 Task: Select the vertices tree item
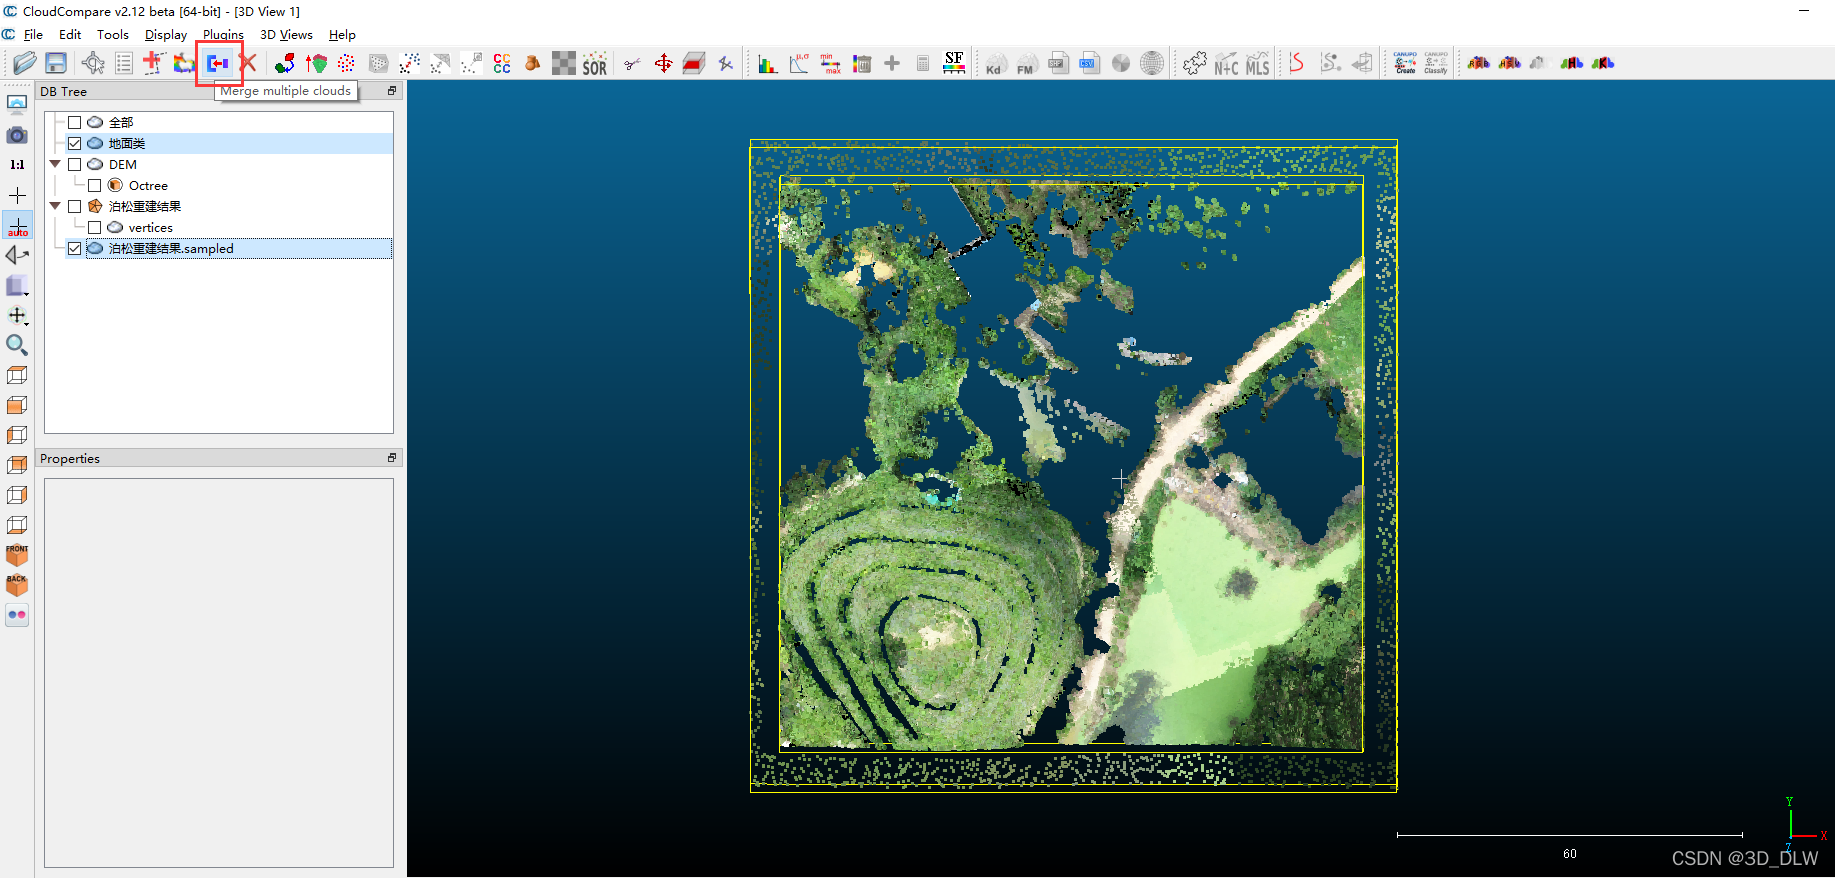[150, 227]
